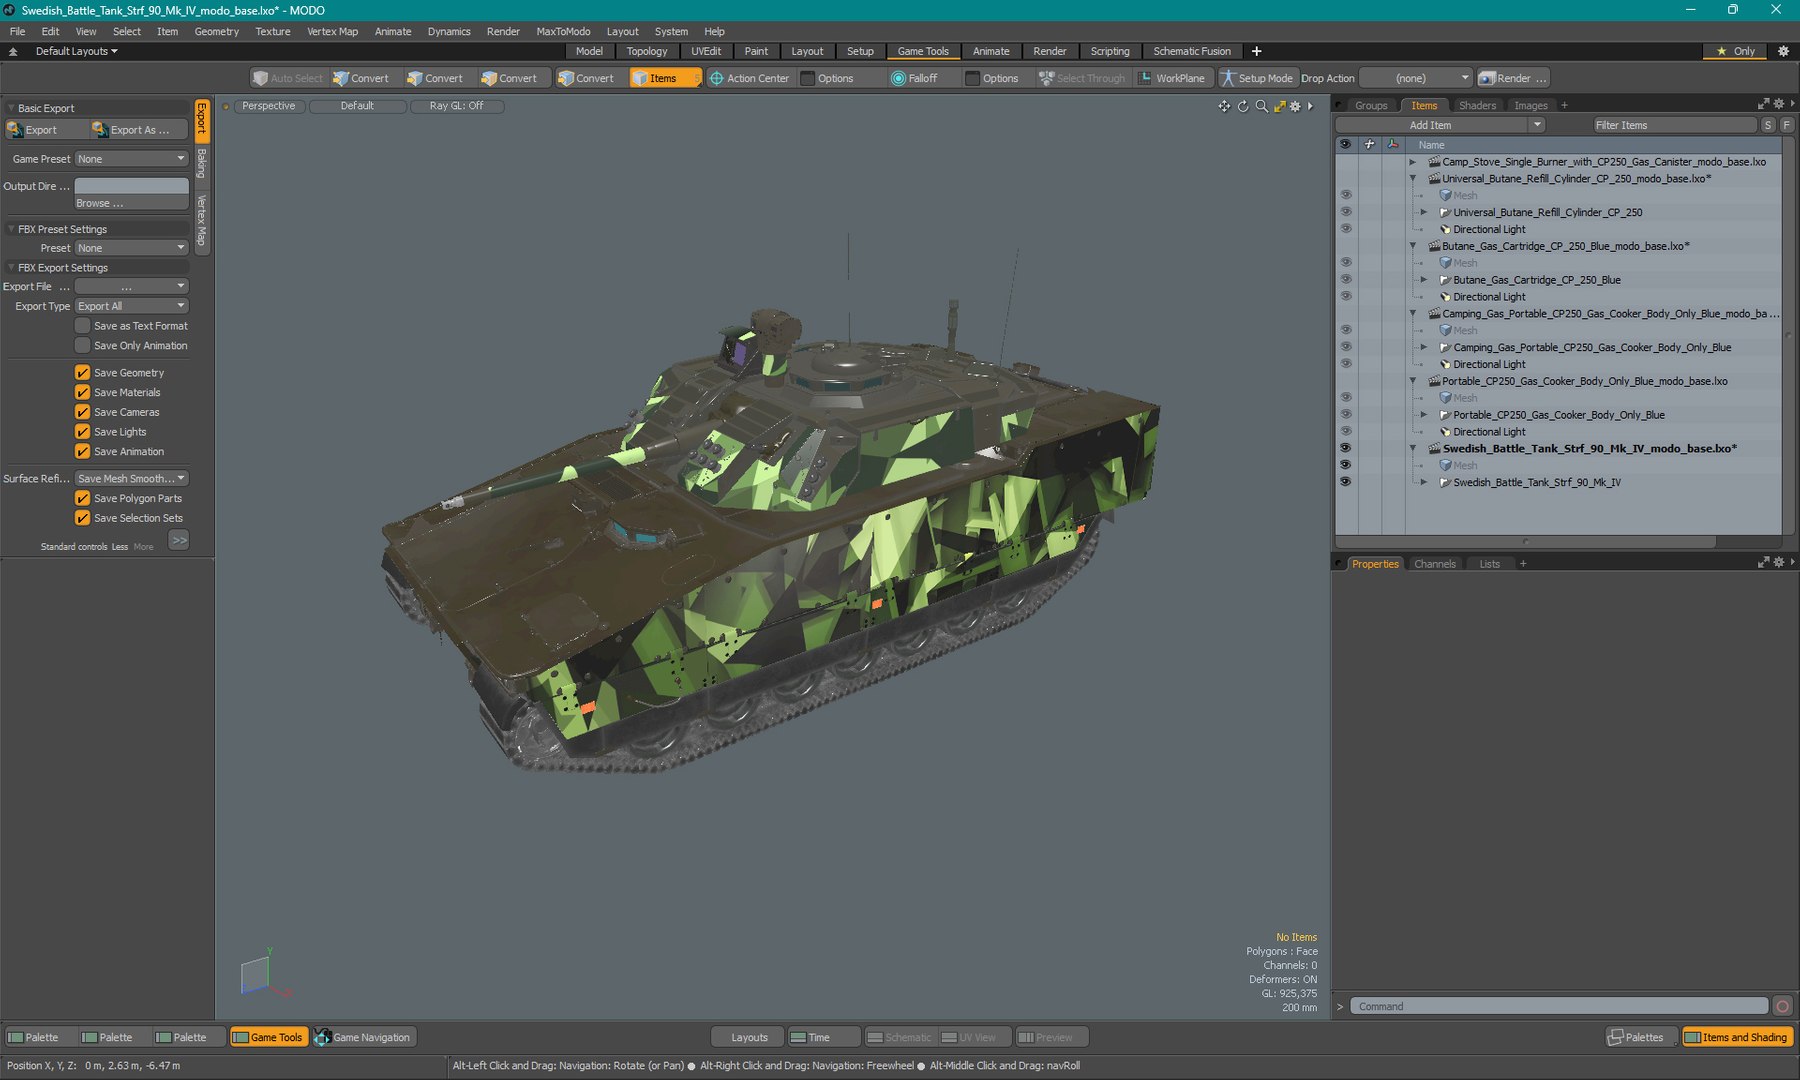Uncheck Save Lights
The image size is (1800, 1080).
[x=83, y=432]
